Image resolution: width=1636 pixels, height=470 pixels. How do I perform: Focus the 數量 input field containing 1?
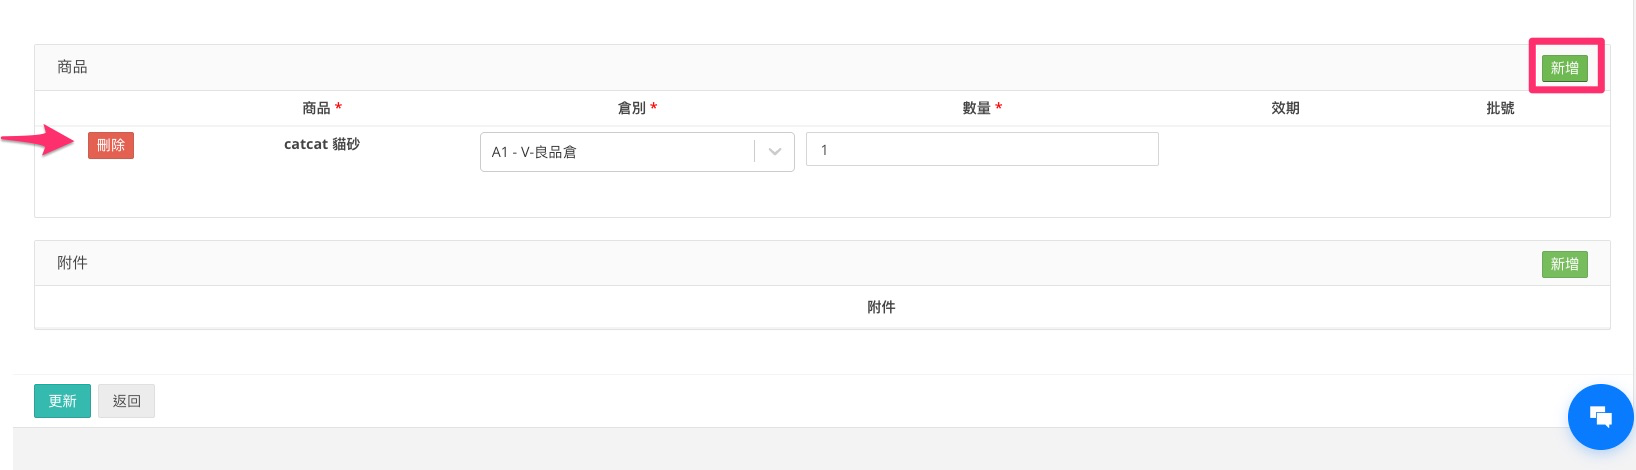tap(981, 150)
